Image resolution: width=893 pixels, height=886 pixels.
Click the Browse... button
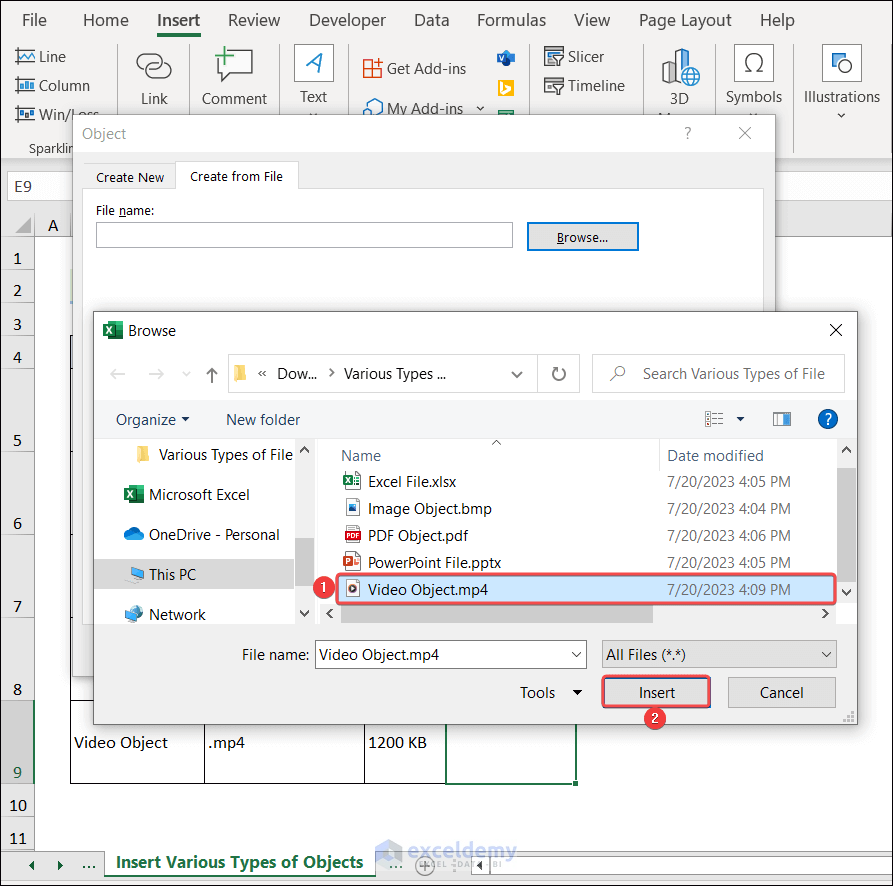(x=583, y=237)
